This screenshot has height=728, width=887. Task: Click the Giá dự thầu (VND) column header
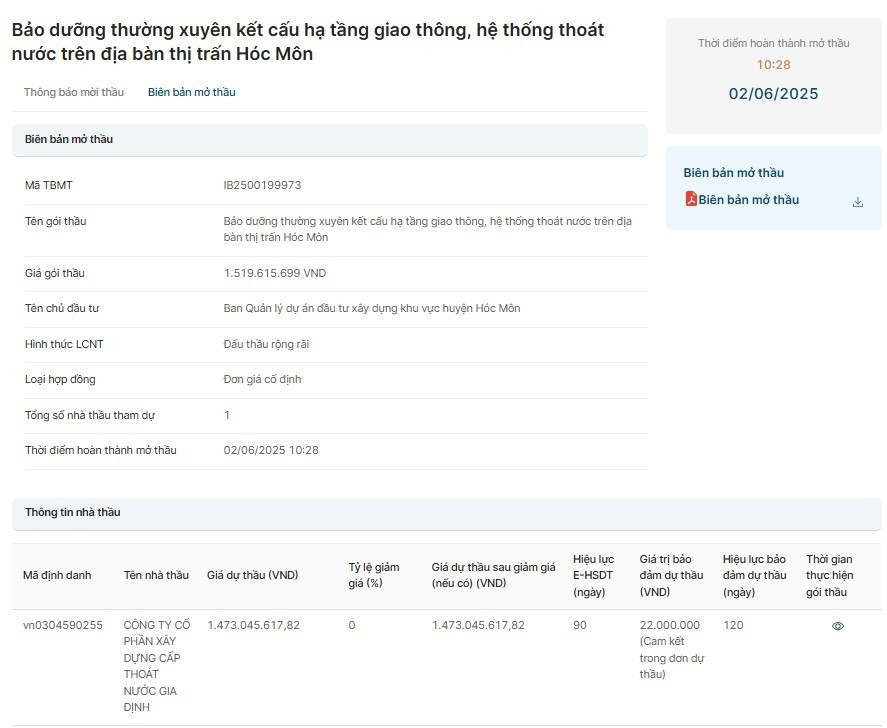pyautogui.click(x=252, y=575)
